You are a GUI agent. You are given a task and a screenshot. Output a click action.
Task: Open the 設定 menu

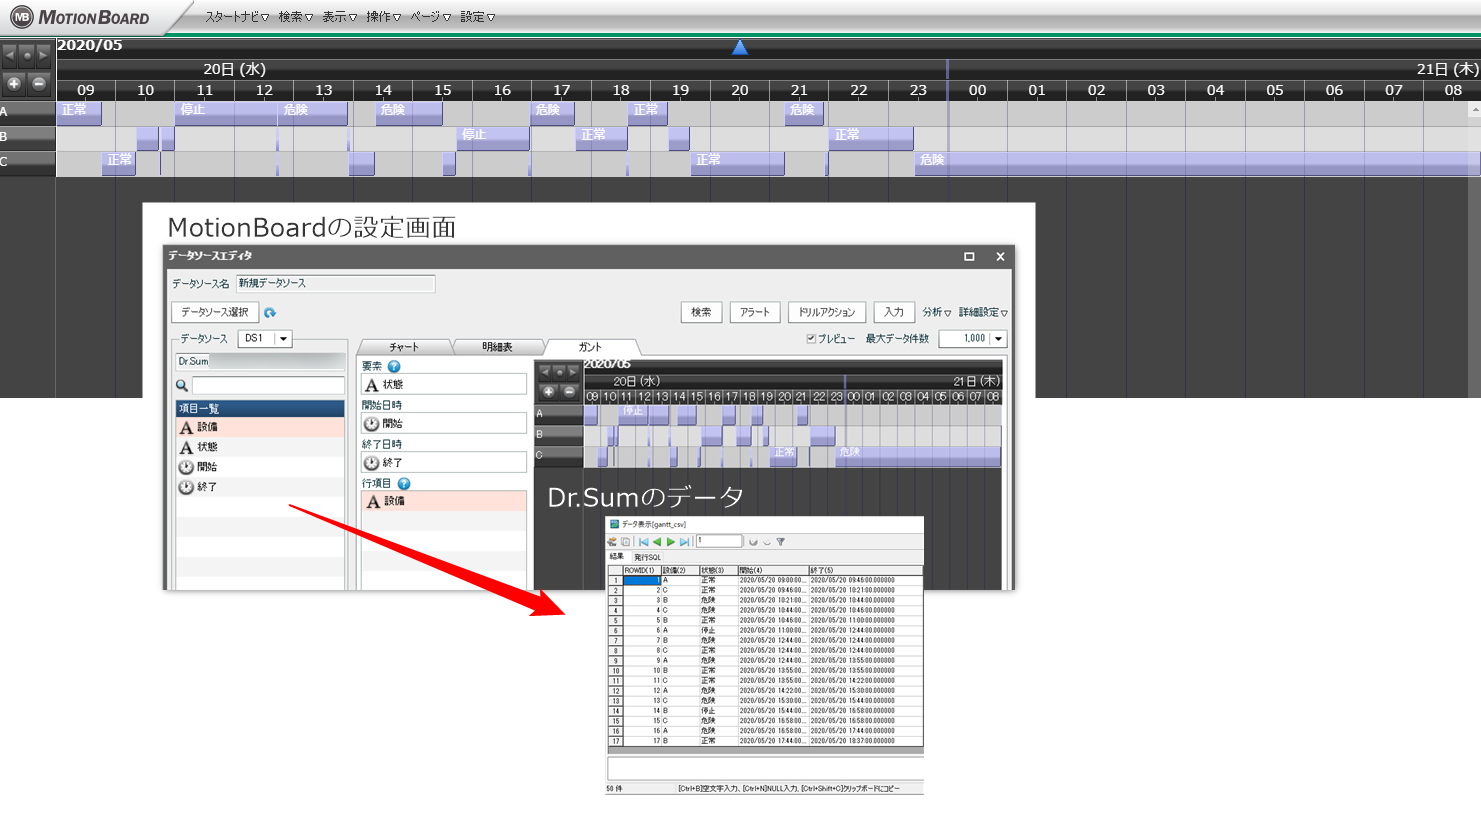(477, 17)
